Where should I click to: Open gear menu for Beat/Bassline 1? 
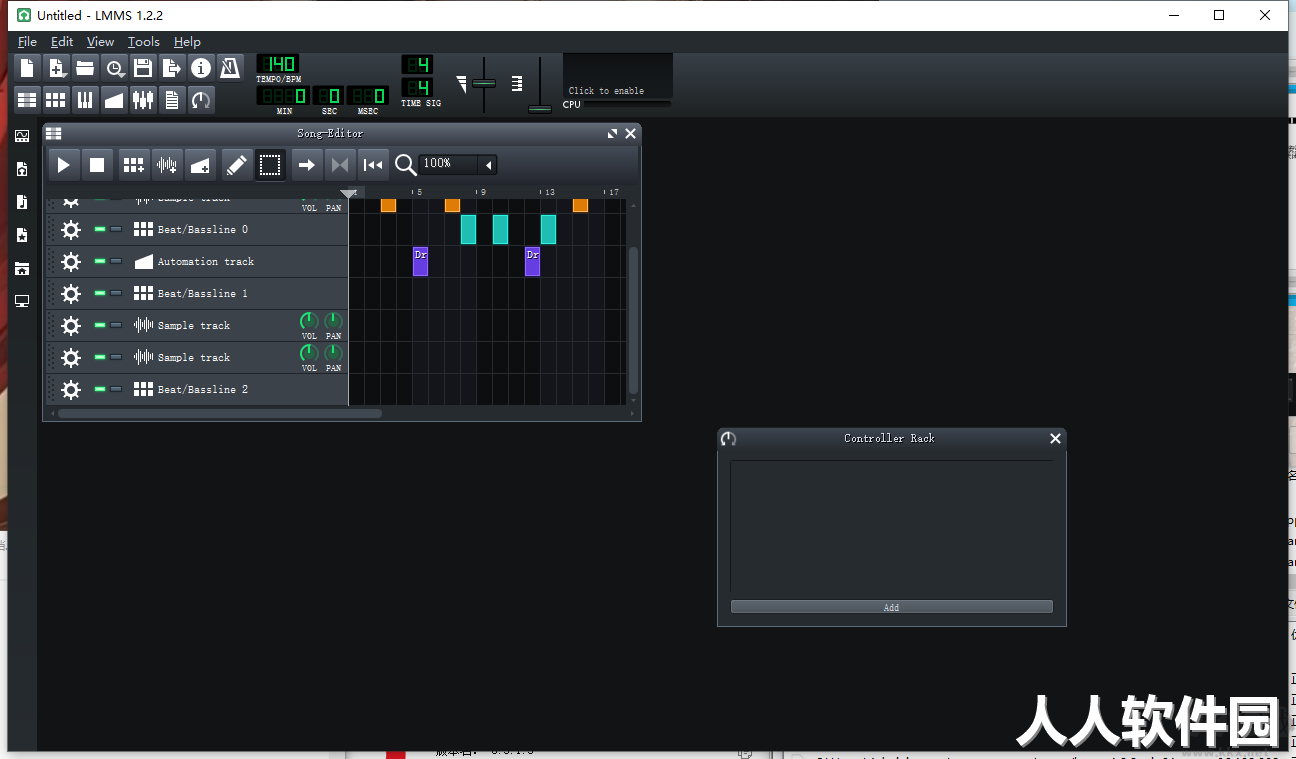[x=71, y=293]
